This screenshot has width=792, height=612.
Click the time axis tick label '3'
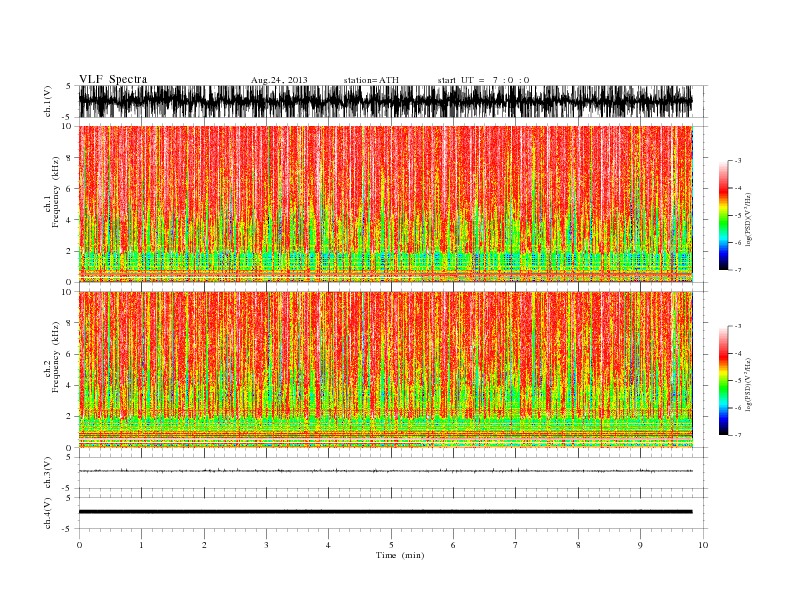266,545
